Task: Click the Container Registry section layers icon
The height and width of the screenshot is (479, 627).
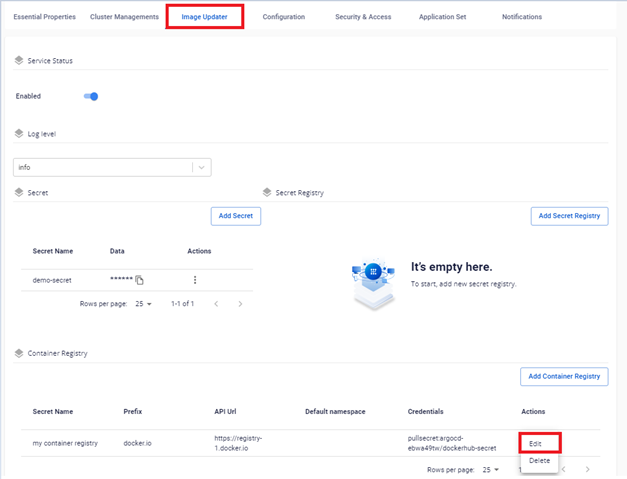Action: (x=19, y=353)
